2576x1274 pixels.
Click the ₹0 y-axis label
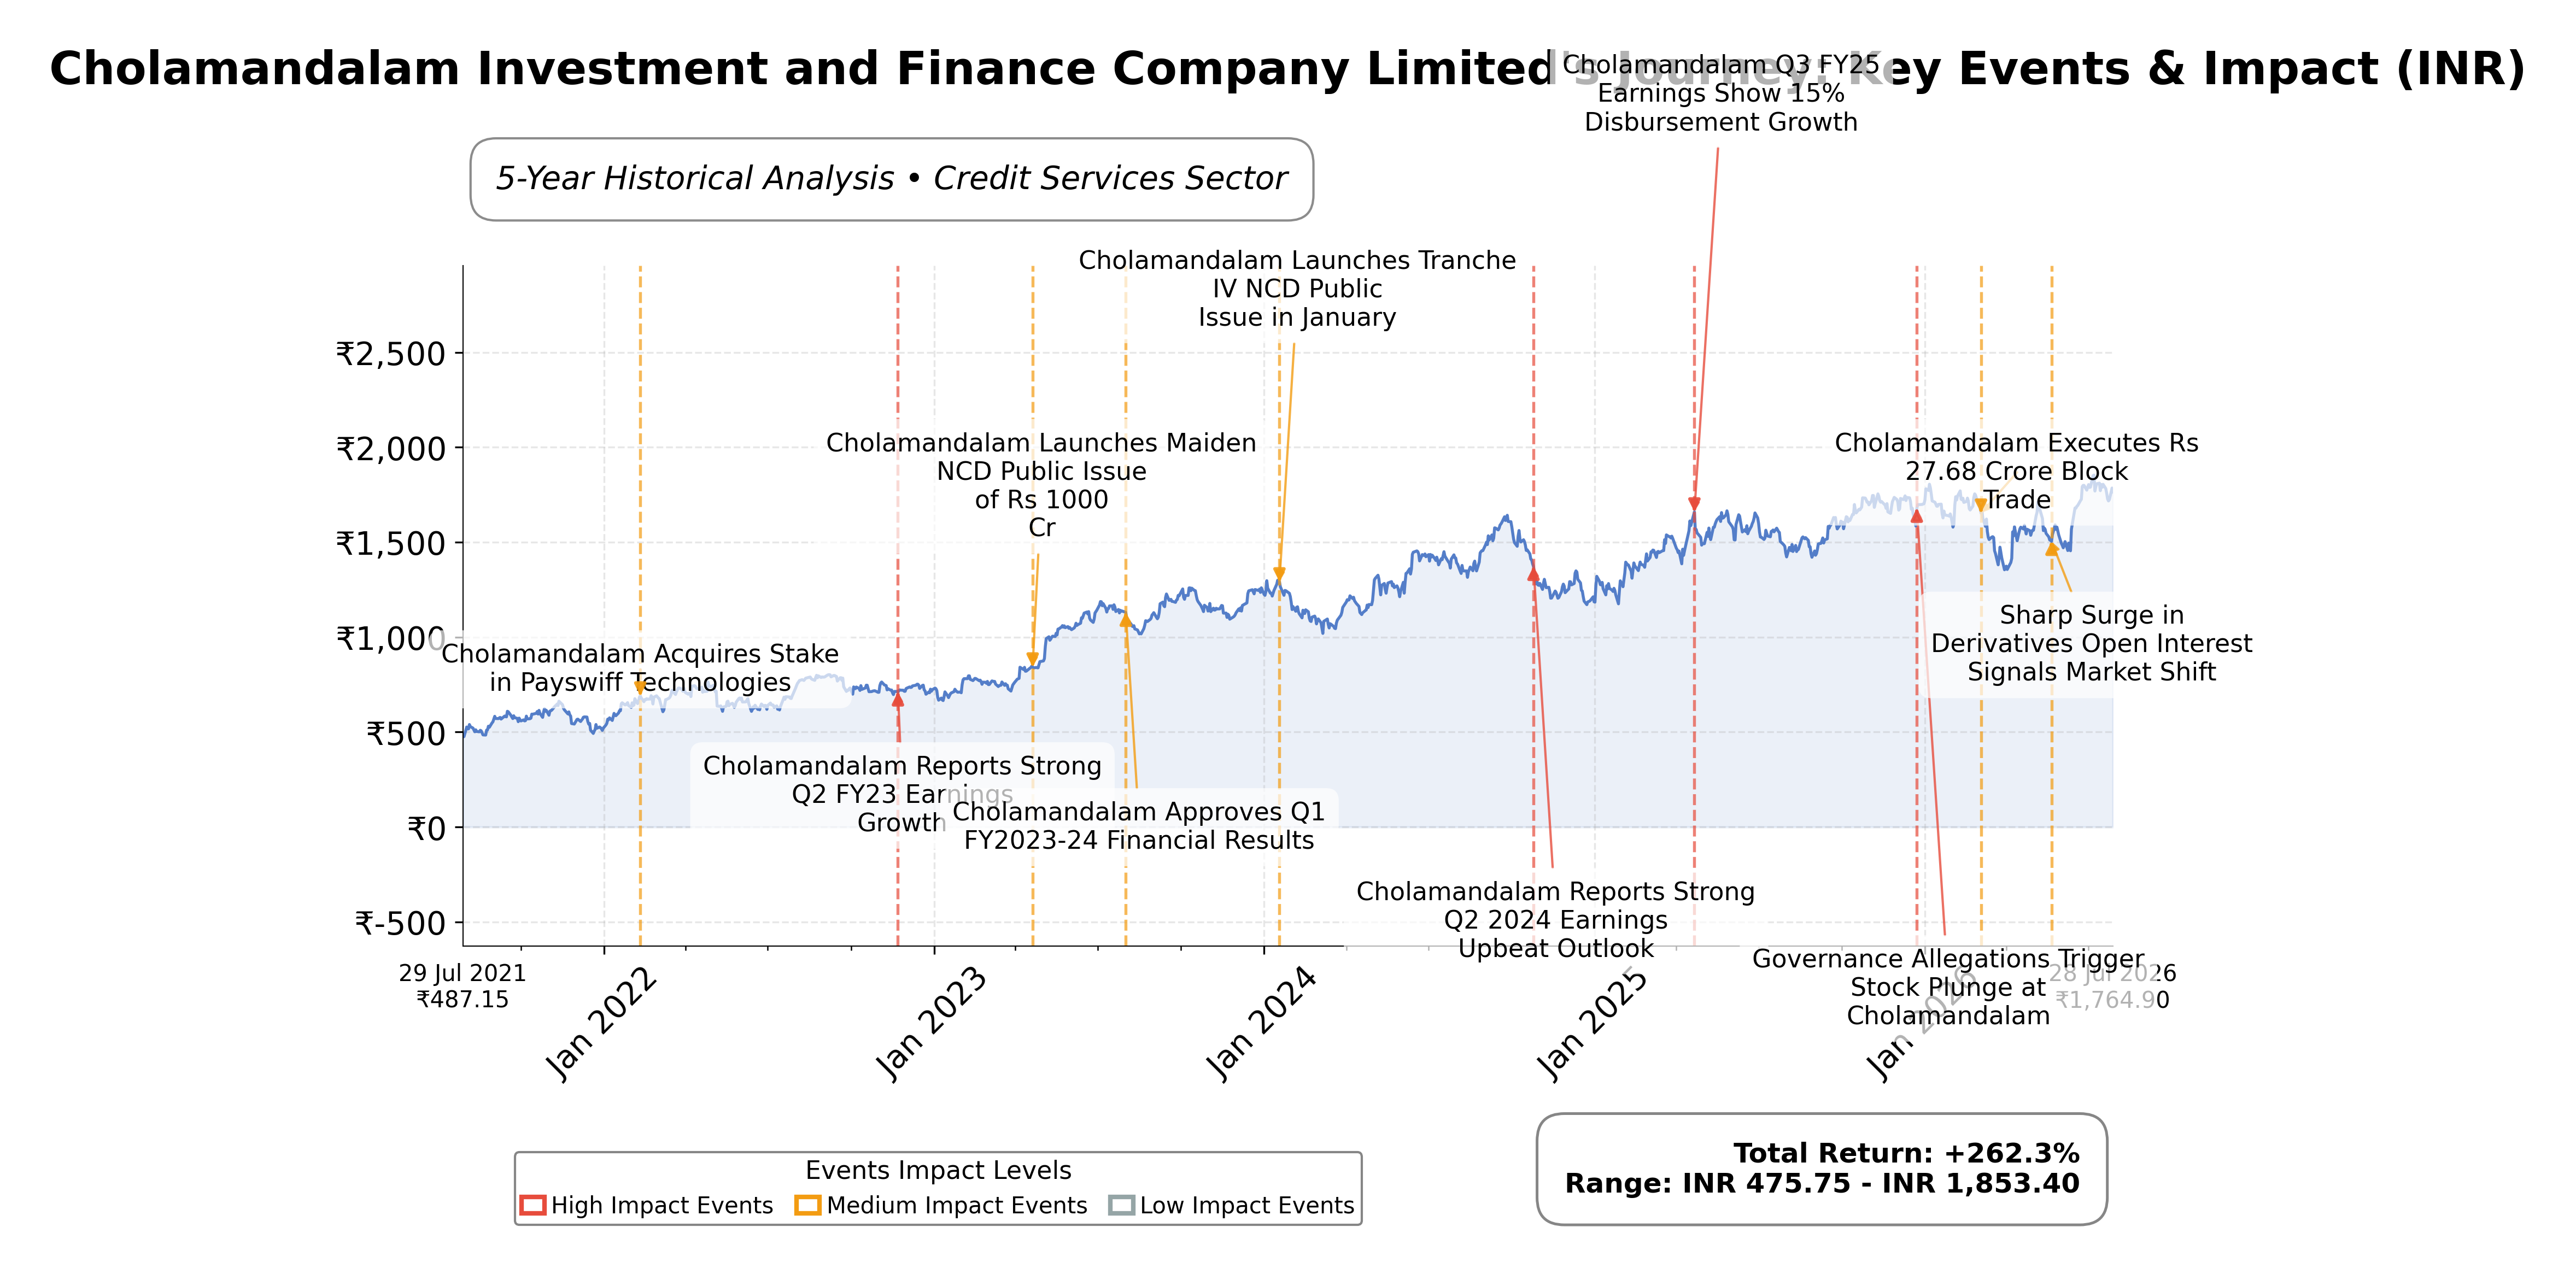pyautogui.click(x=426, y=828)
